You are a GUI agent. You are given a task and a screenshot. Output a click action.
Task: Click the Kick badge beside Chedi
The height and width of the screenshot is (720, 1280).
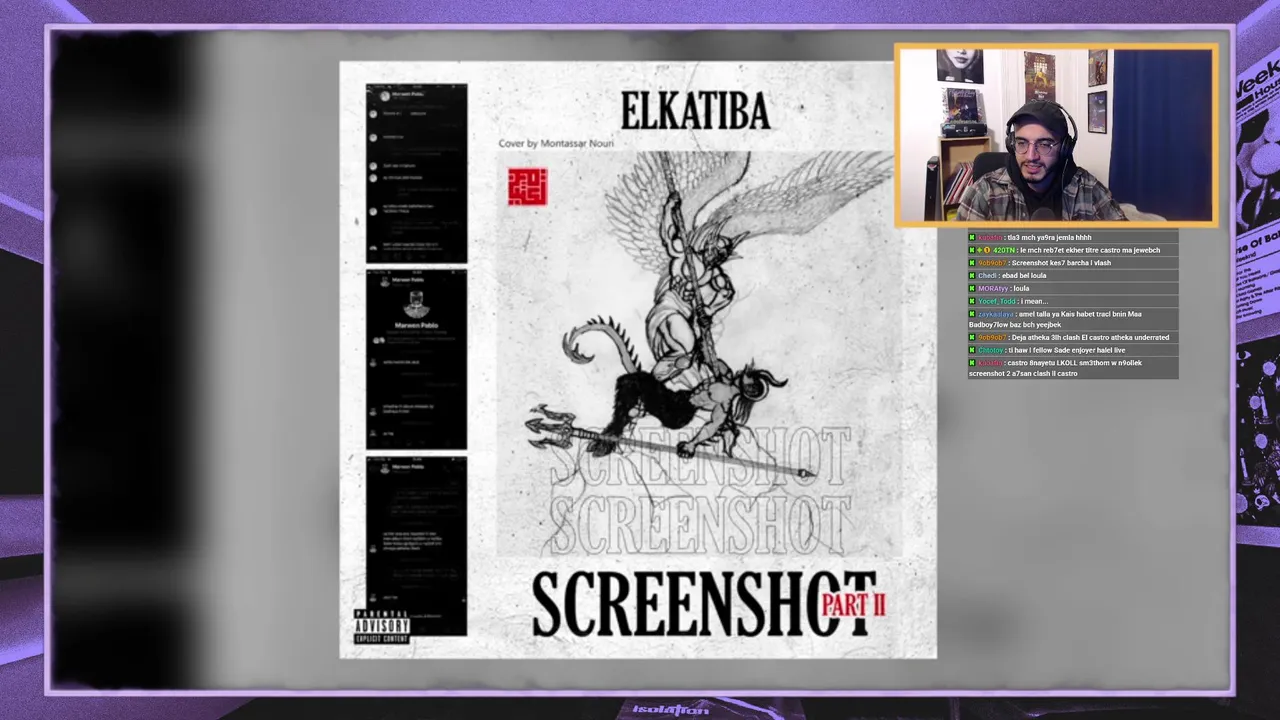[x=972, y=276]
